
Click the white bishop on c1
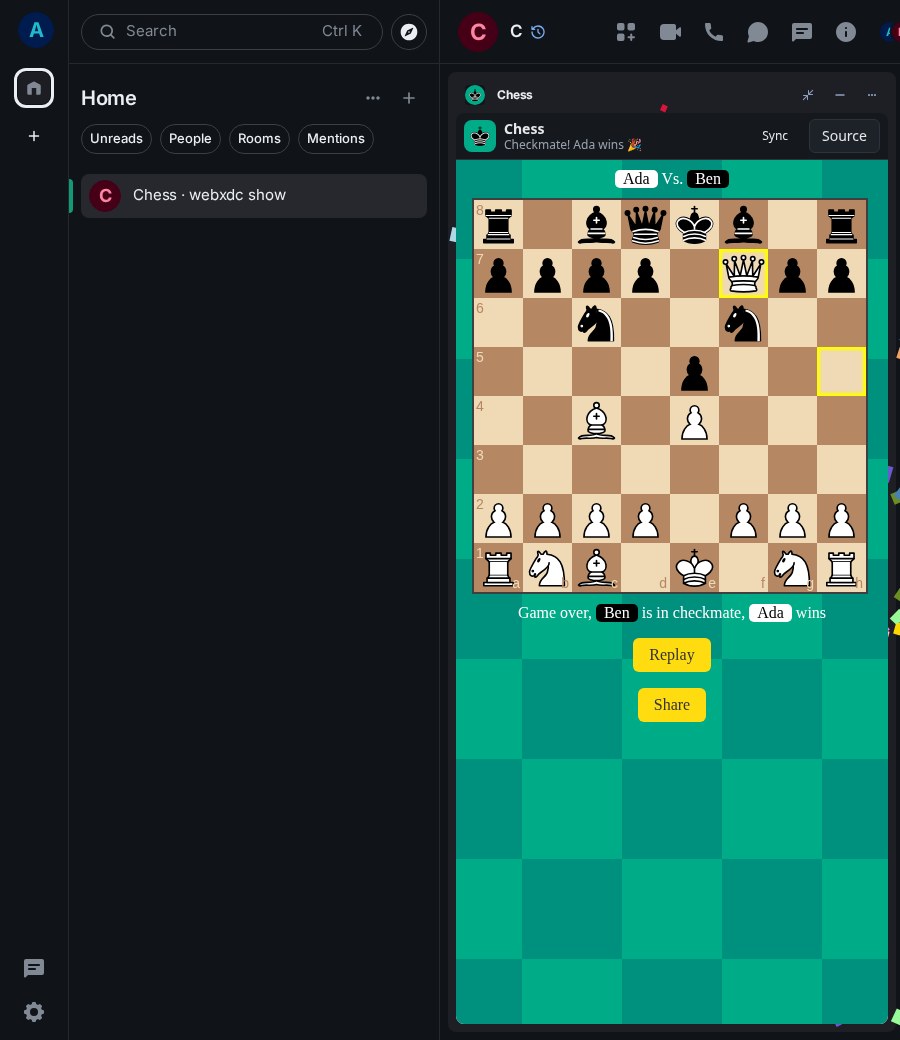click(596, 568)
